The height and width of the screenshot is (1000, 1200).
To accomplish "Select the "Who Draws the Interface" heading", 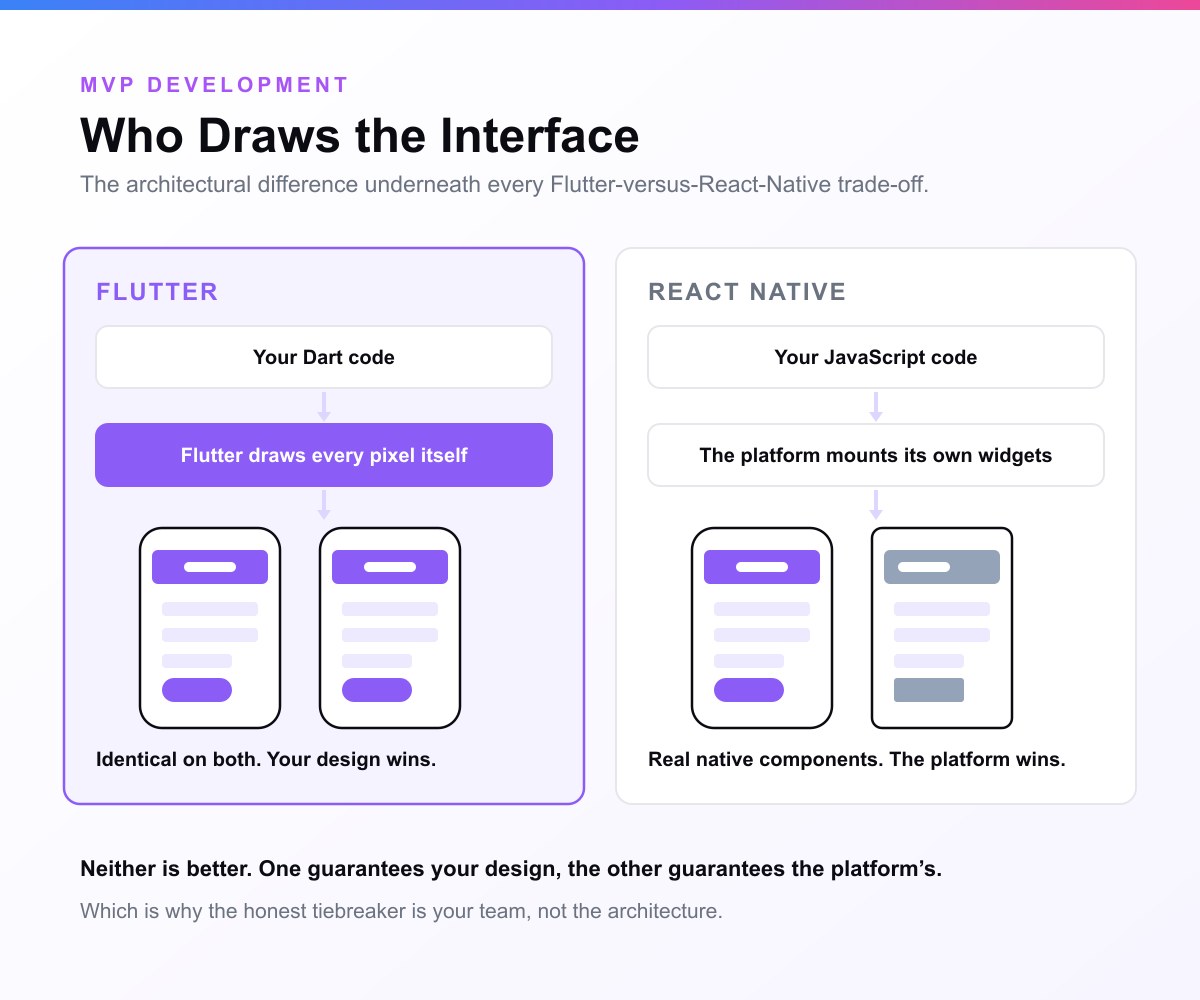I will (360, 135).
